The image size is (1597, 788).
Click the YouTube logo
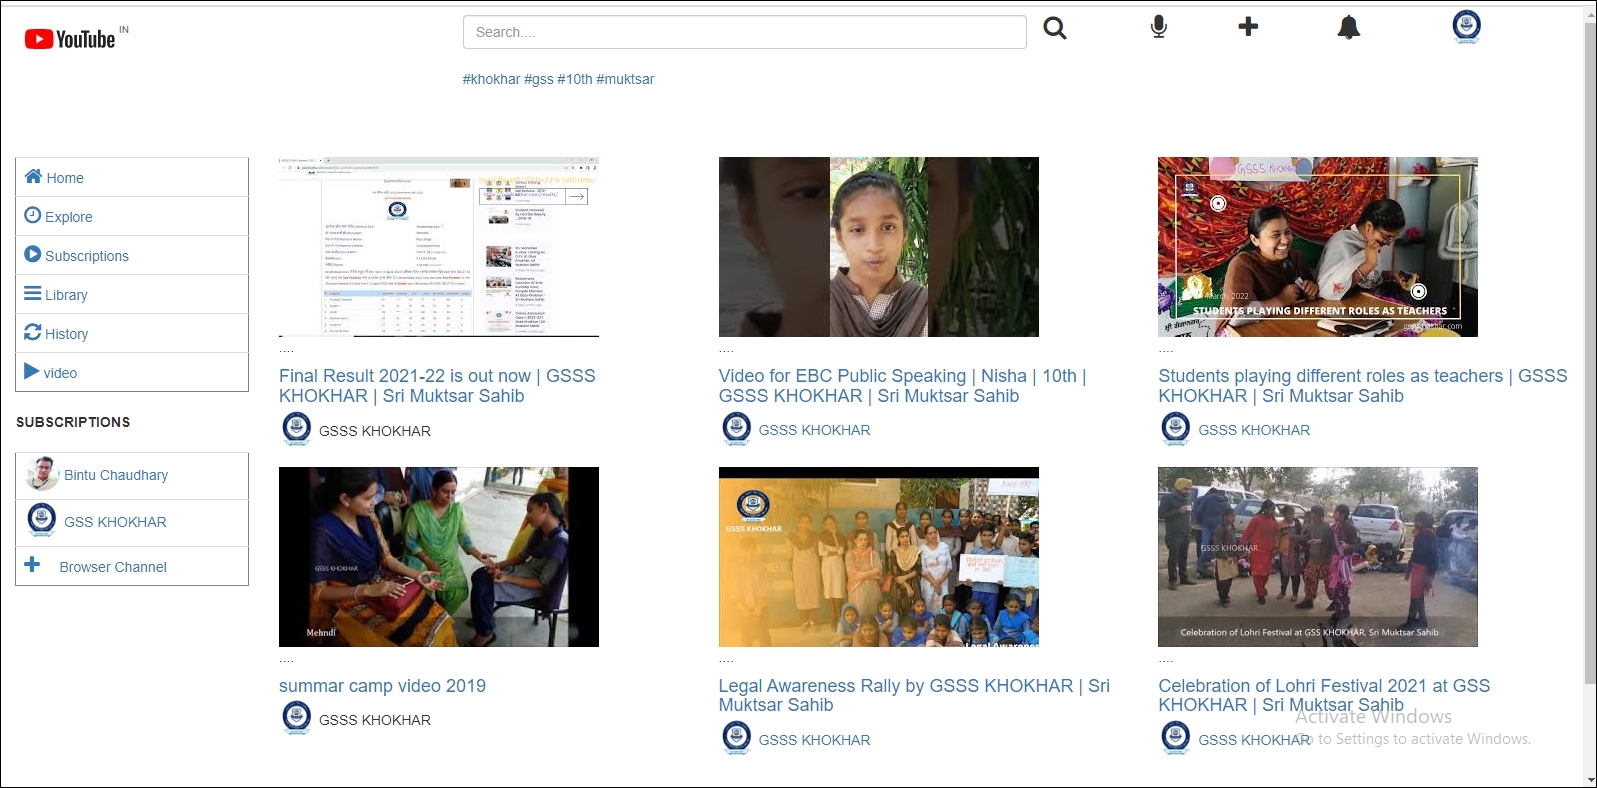[71, 39]
